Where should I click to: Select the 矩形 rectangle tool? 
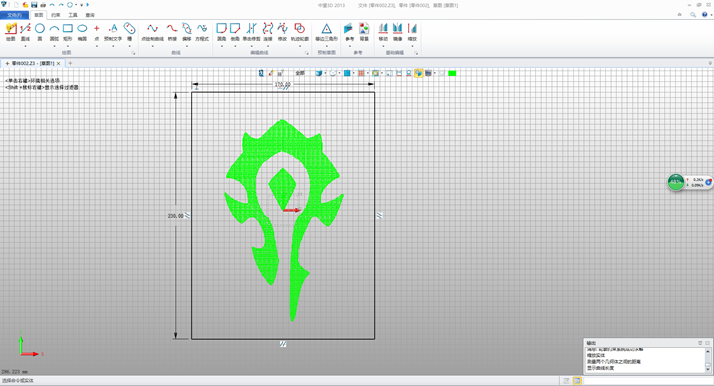click(68, 32)
